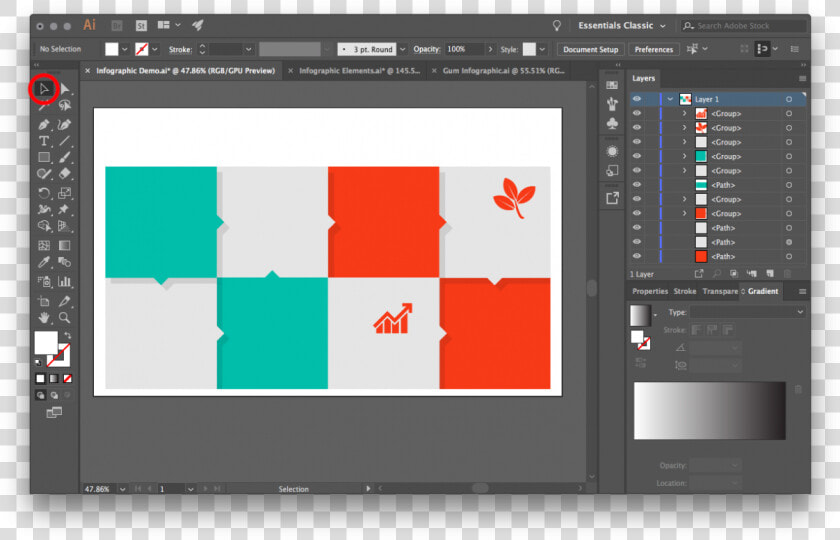Hide the teal Path via its eye icon
The width and height of the screenshot is (840, 540).
[x=636, y=185]
